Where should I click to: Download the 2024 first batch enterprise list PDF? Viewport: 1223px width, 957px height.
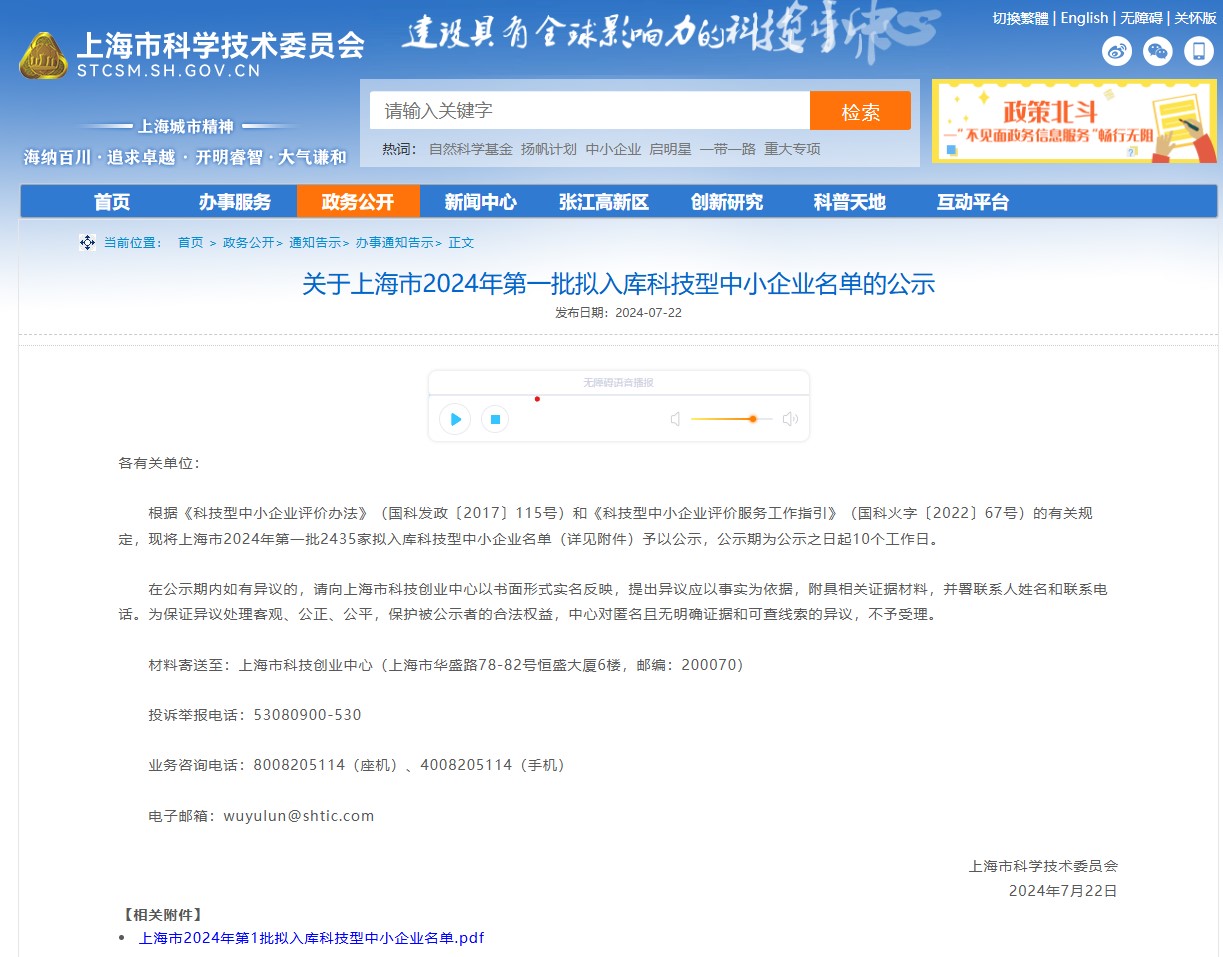310,937
